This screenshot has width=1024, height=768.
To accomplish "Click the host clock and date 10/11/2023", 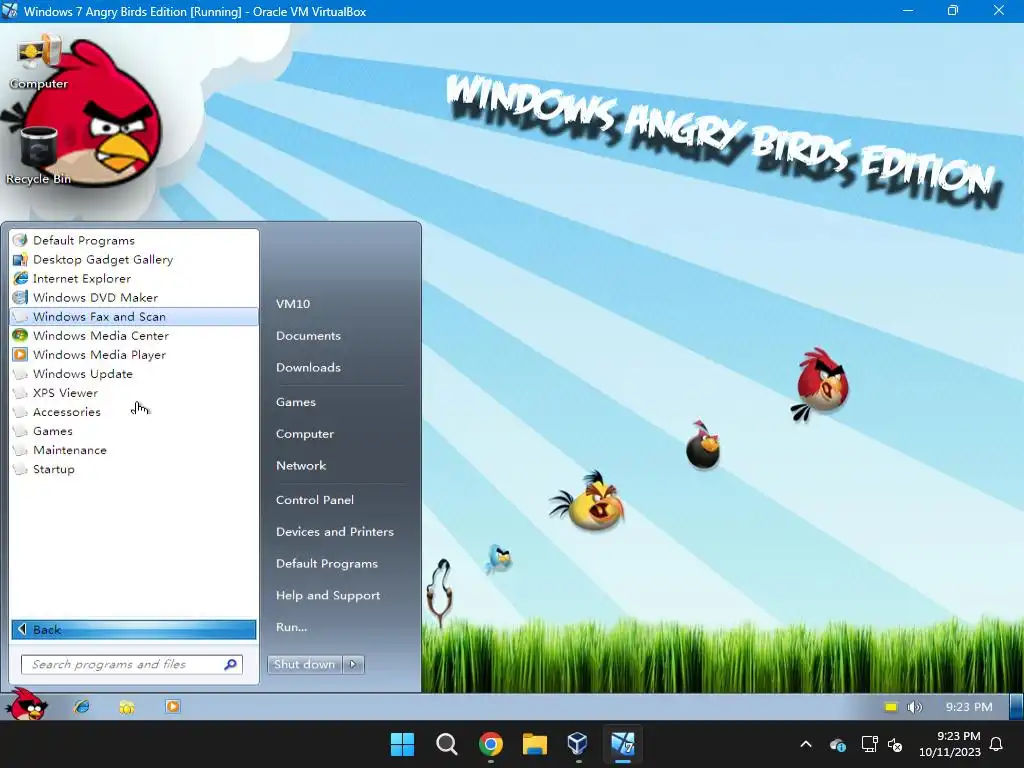I will (x=950, y=744).
